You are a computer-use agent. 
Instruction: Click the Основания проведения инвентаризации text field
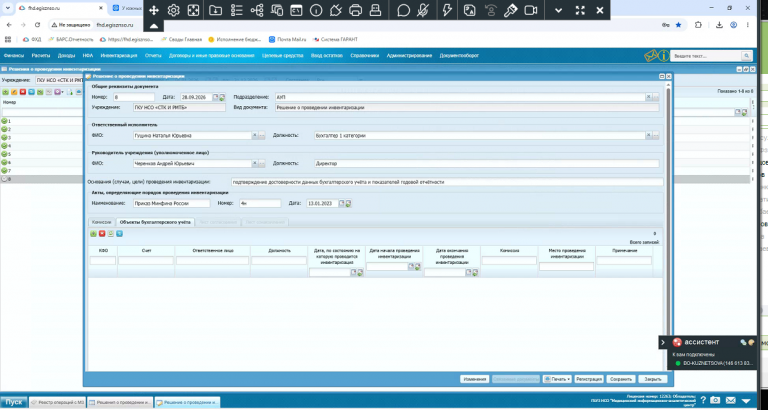[x=447, y=182]
